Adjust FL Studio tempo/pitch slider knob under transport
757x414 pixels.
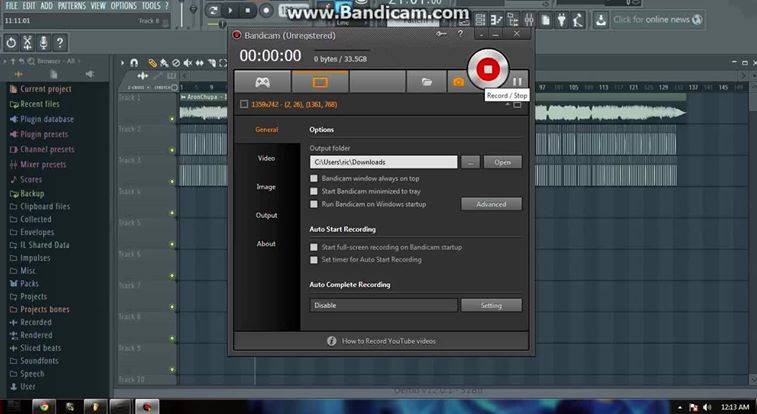click(x=221, y=24)
